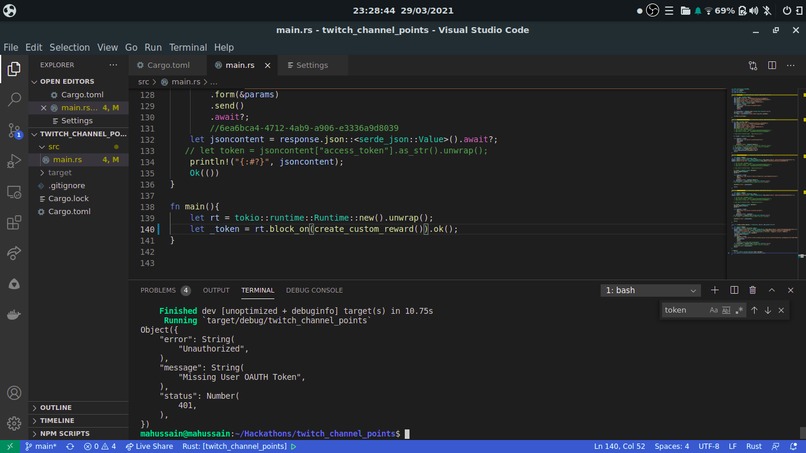
Task: Open the Search view in activity bar
Action: [14, 99]
